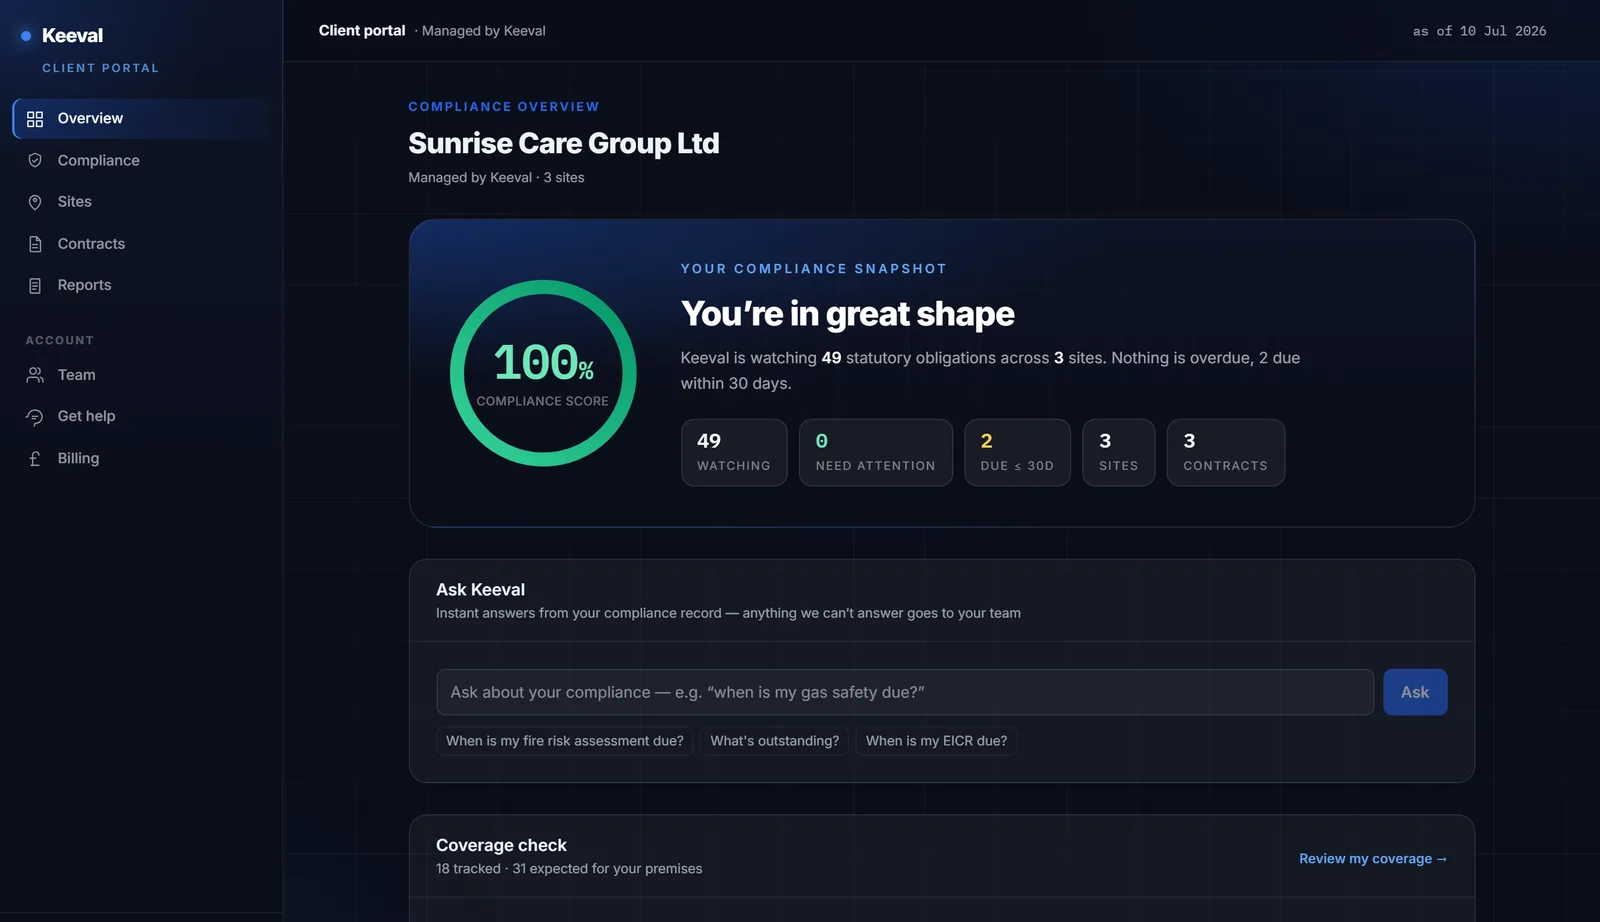Open the Sites page
1600x922 pixels.
pos(142,202)
